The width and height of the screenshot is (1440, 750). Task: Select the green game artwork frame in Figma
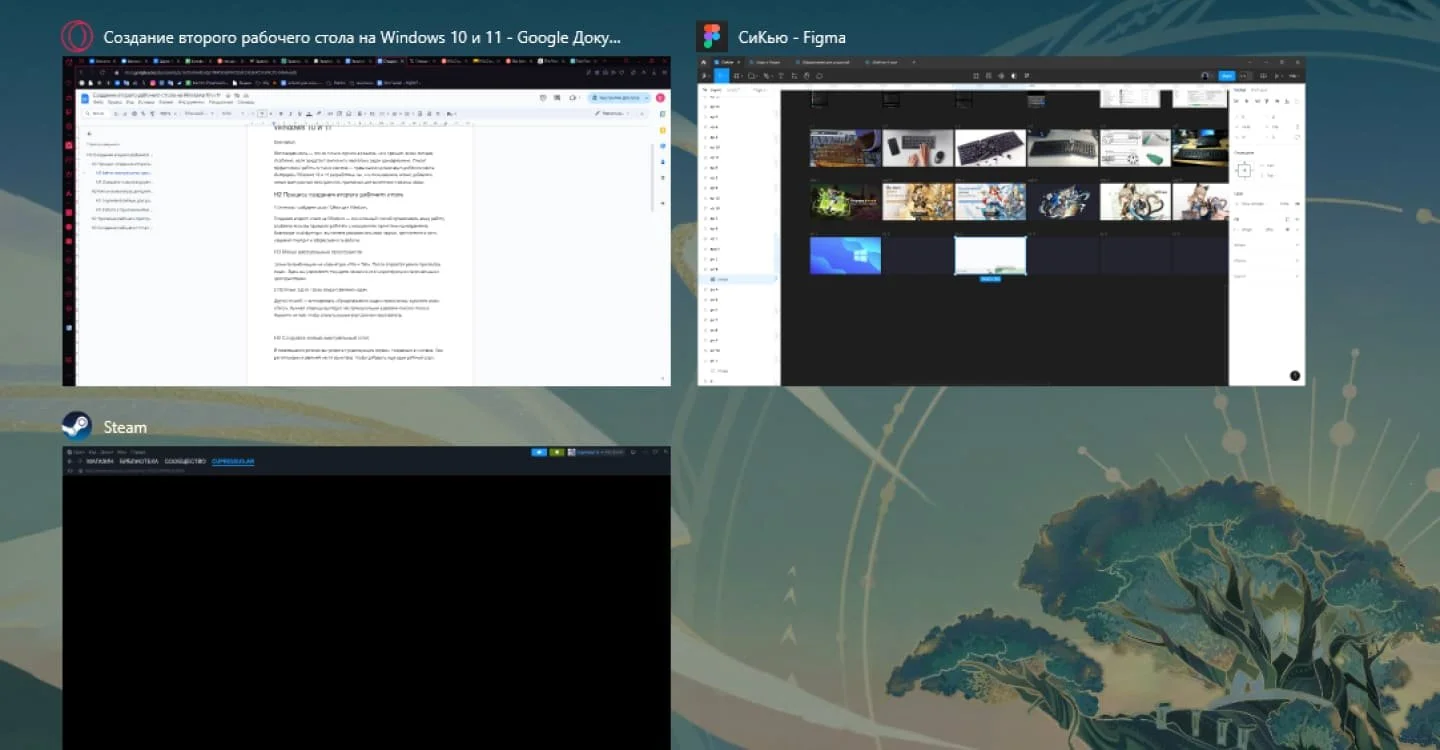(845, 201)
